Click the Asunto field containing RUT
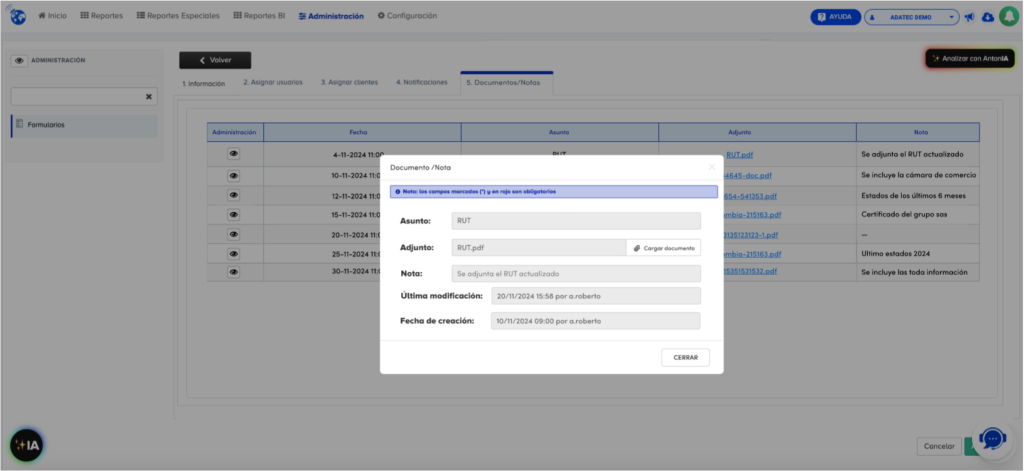1024x471 pixels. [x=576, y=221]
